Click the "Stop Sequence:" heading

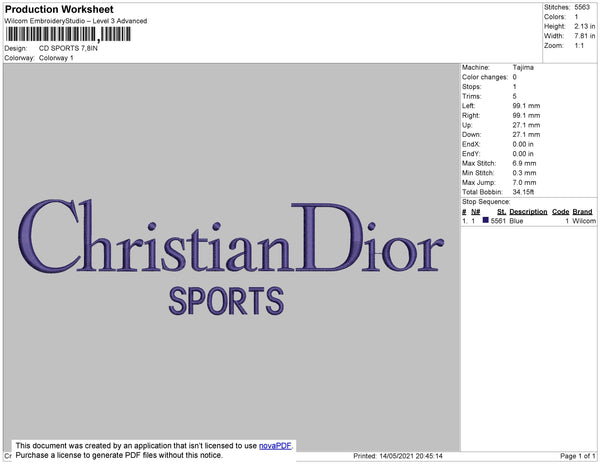pyautogui.click(x=486, y=202)
